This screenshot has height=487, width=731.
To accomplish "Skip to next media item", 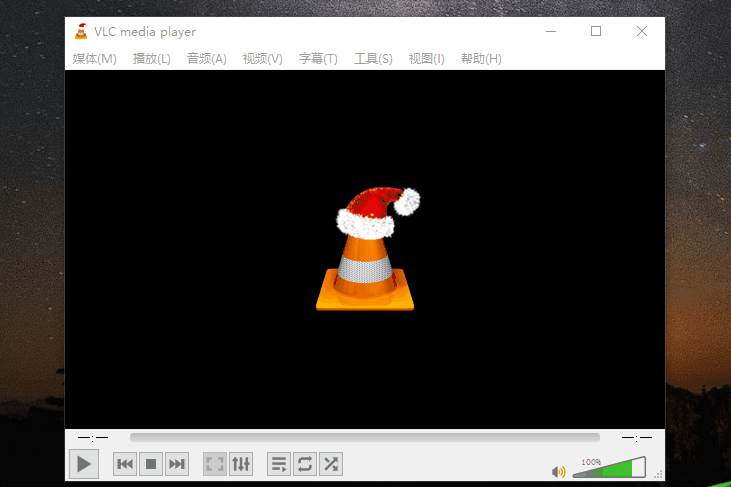I will (177, 464).
